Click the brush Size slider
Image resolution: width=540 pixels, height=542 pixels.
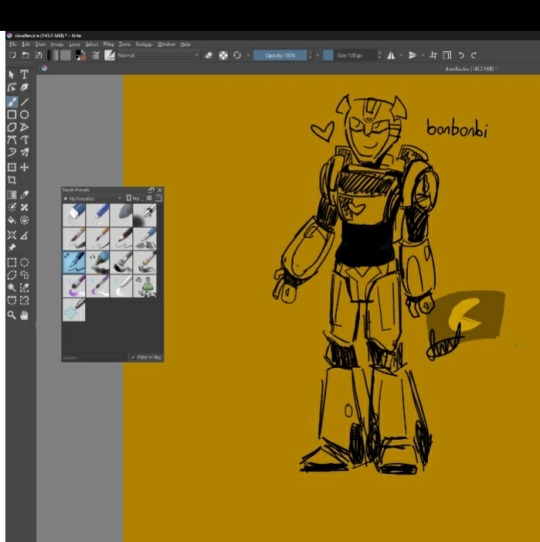click(350, 55)
